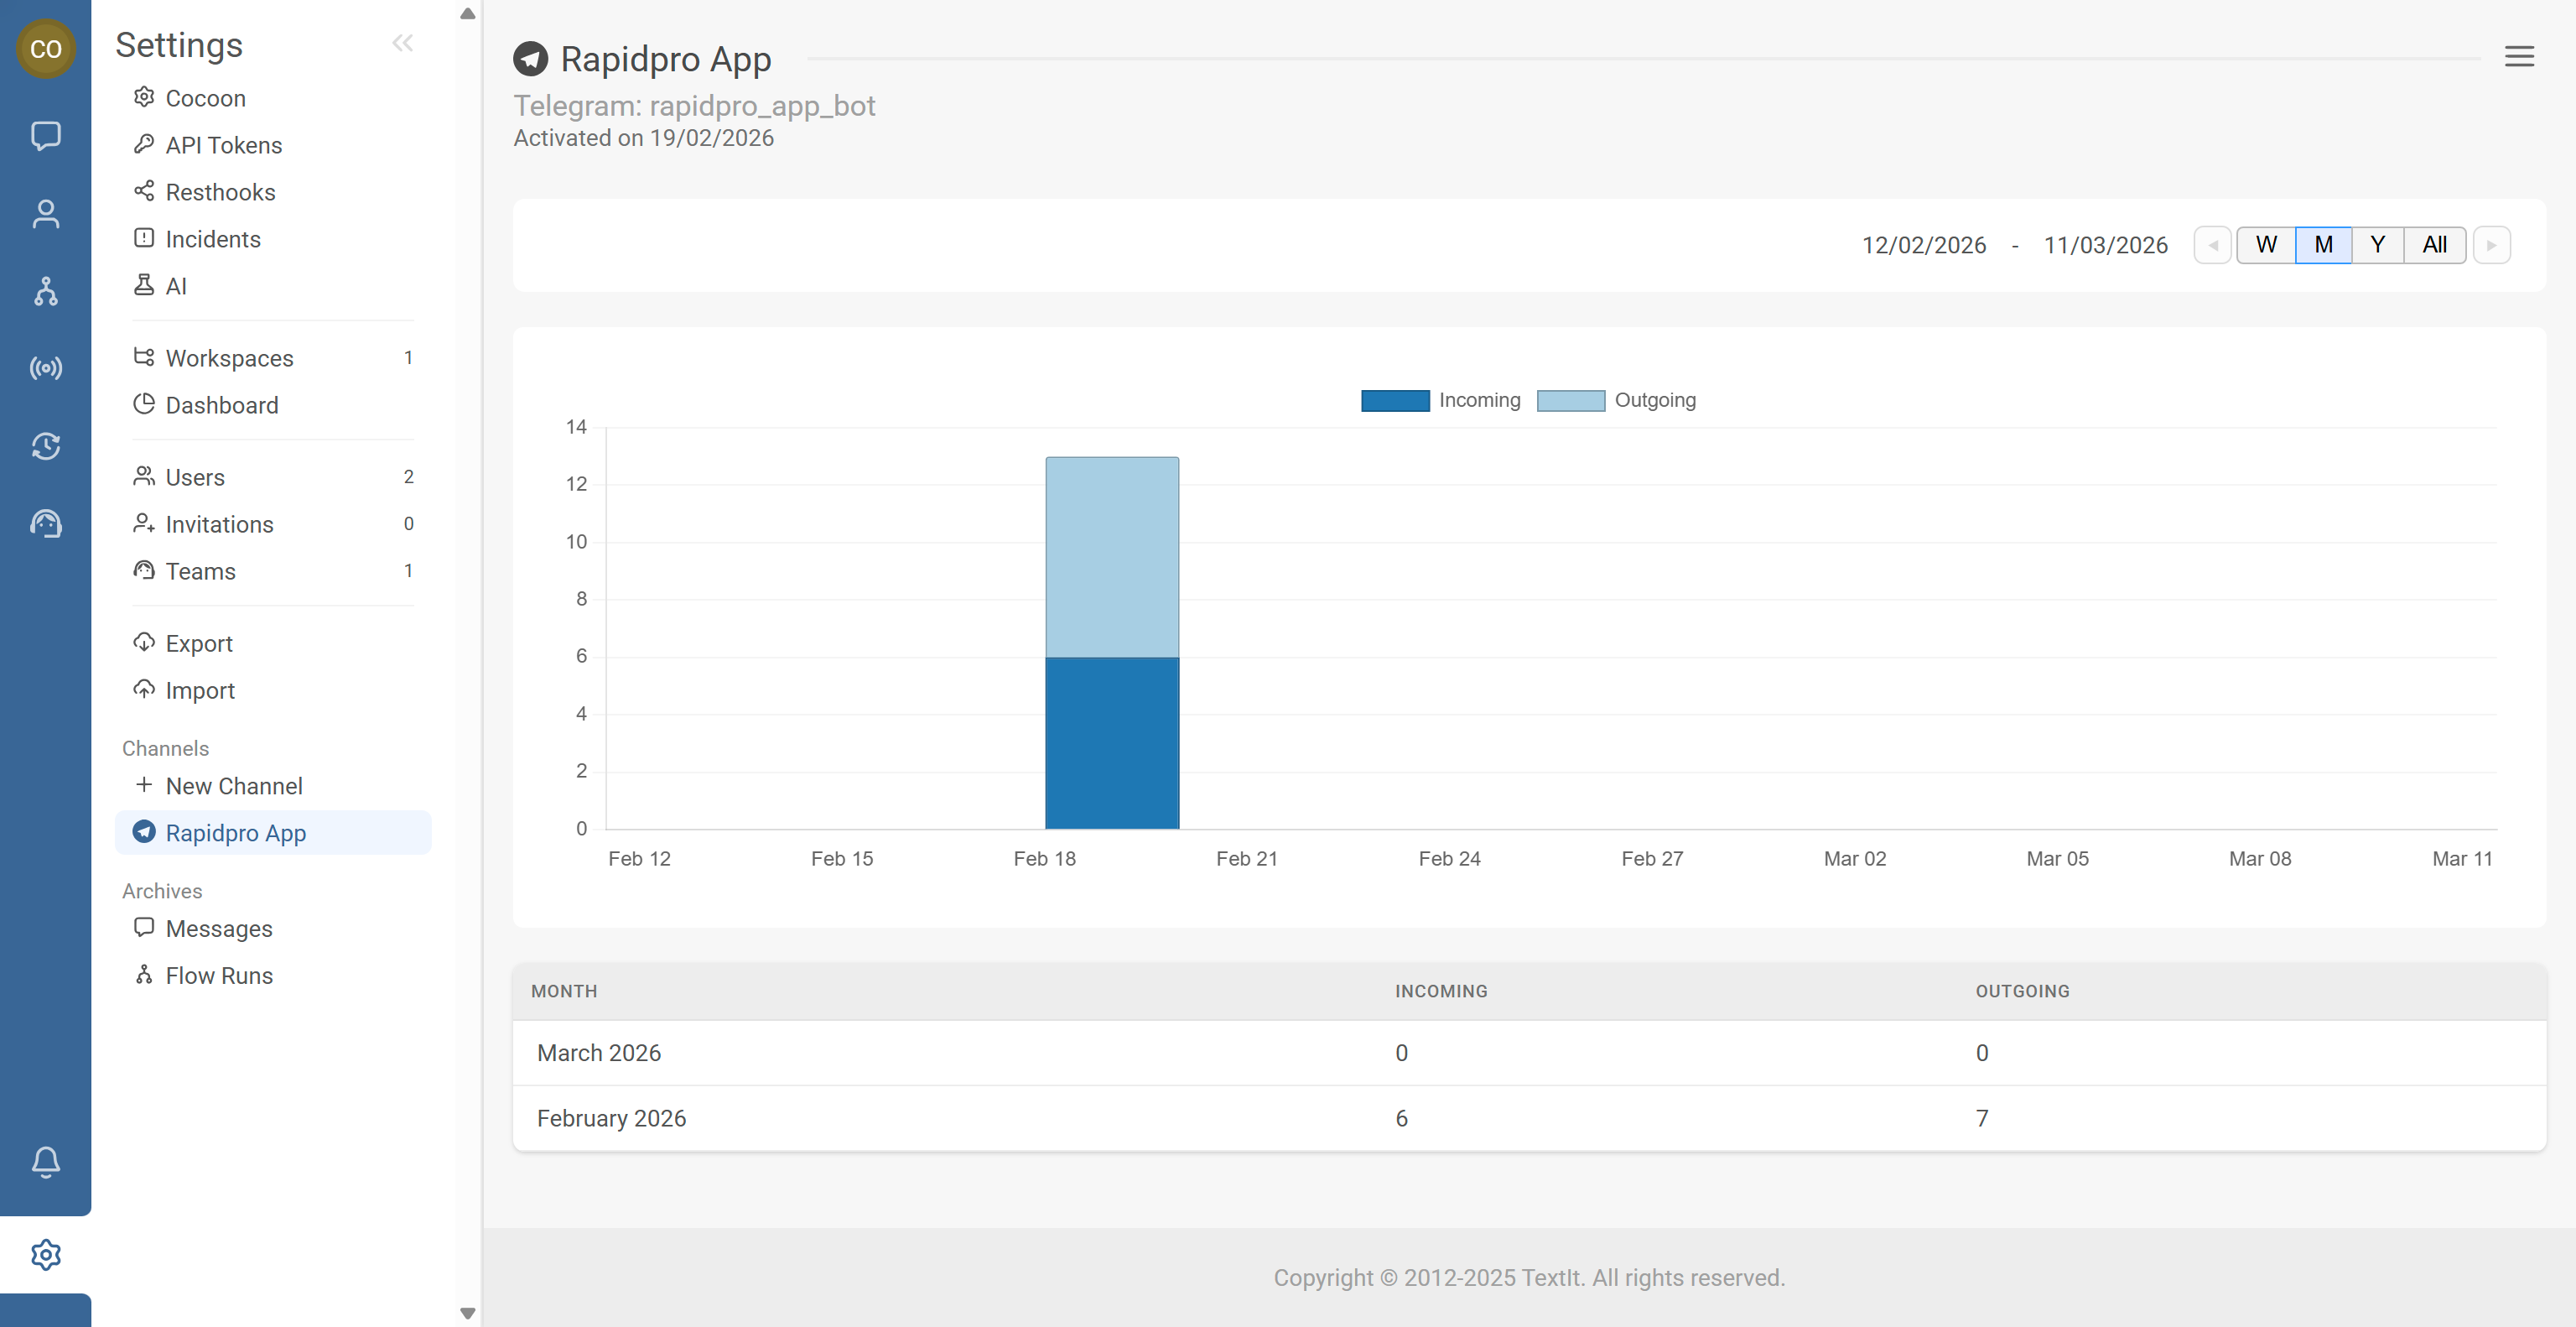The width and height of the screenshot is (2576, 1327).
Task: Switch the chart range to Year
Action: click(2377, 245)
